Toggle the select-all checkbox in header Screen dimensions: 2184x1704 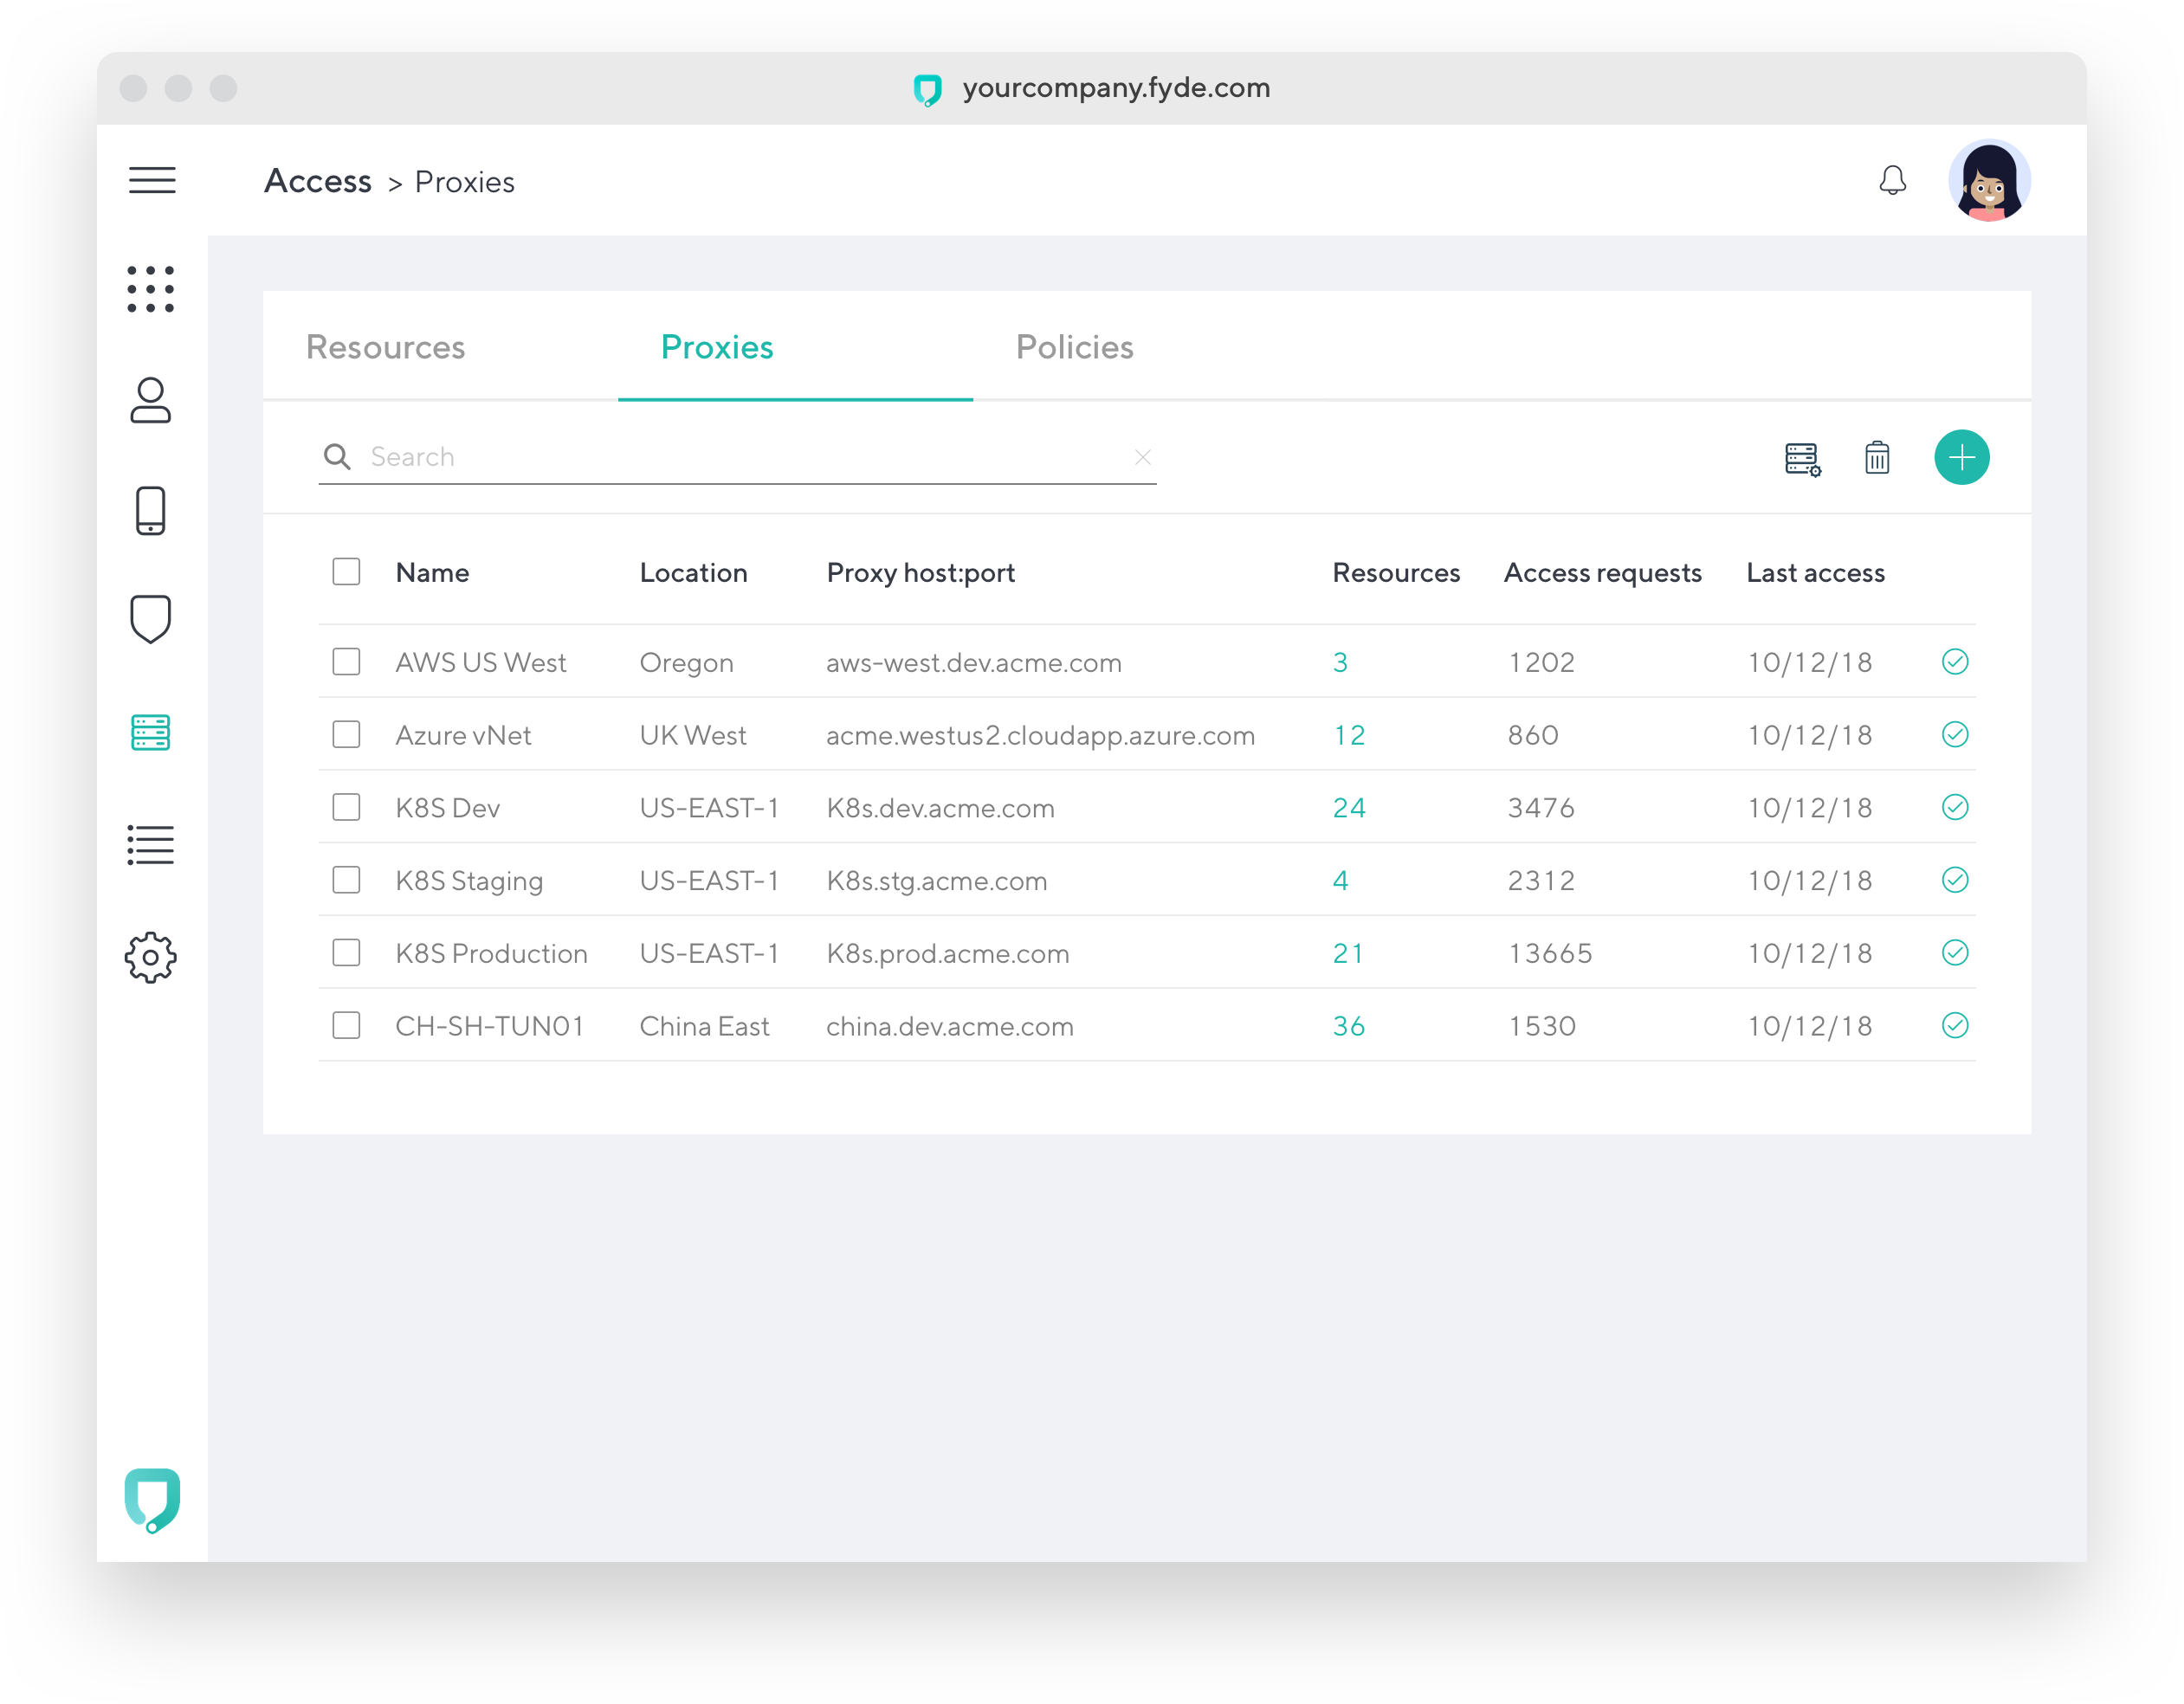tap(346, 572)
